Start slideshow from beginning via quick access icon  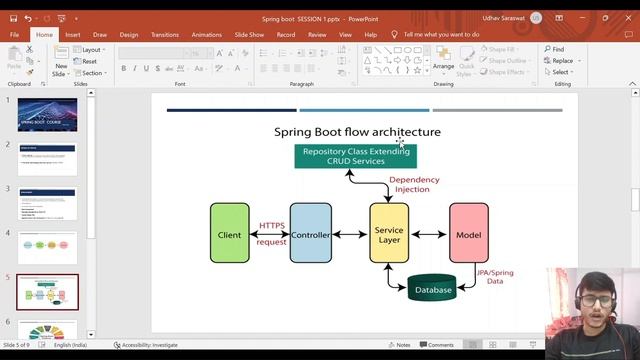click(x=61, y=19)
